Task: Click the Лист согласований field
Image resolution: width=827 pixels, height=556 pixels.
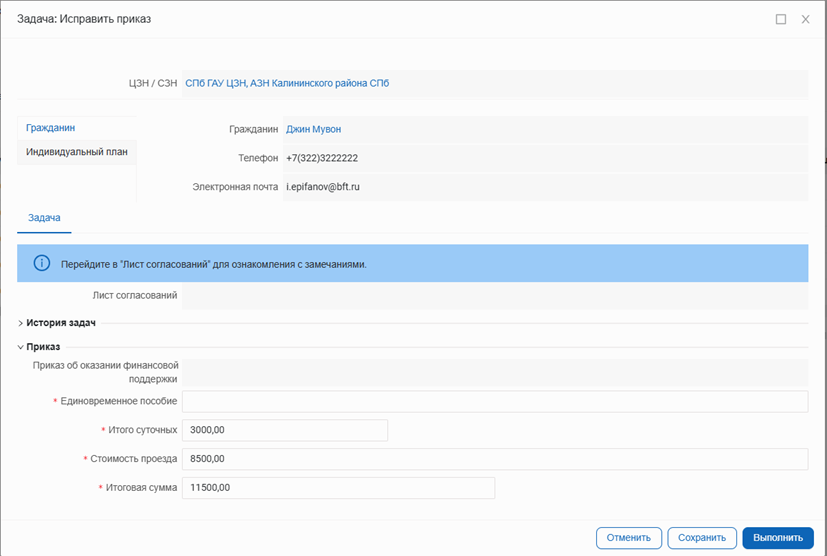Action: point(494,295)
